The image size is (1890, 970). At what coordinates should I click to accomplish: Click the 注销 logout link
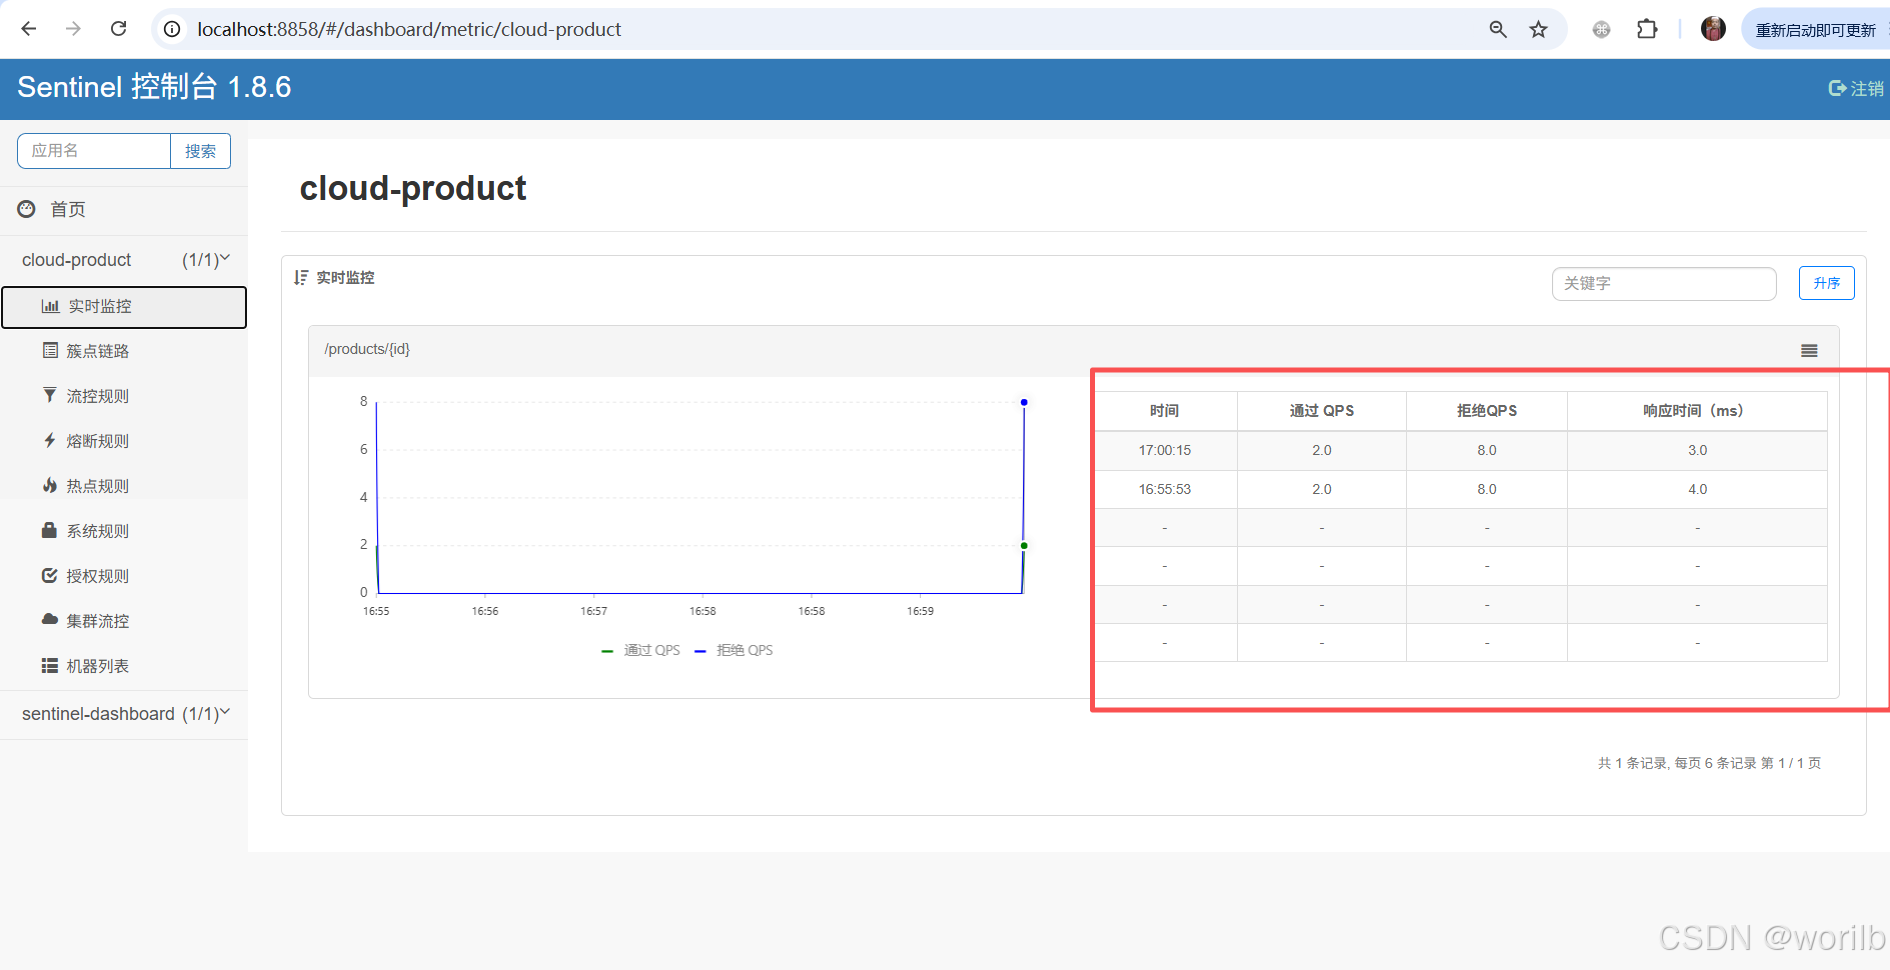(1867, 88)
